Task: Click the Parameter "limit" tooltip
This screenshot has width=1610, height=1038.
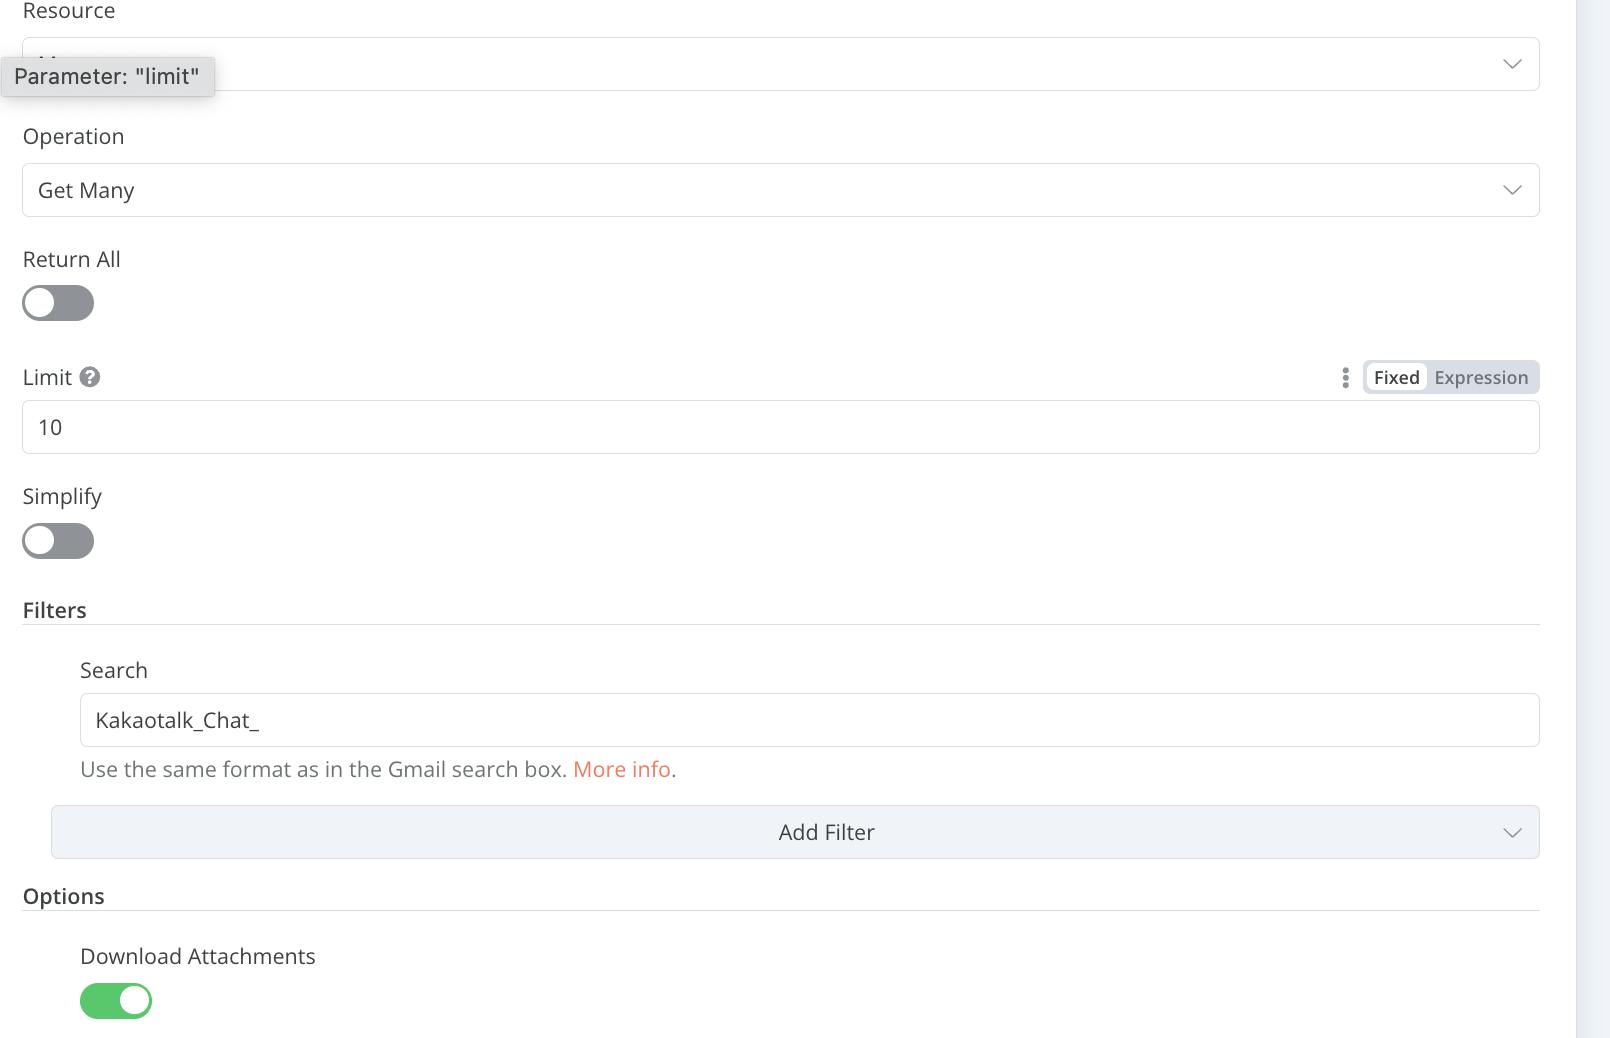Action: click(x=107, y=76)
